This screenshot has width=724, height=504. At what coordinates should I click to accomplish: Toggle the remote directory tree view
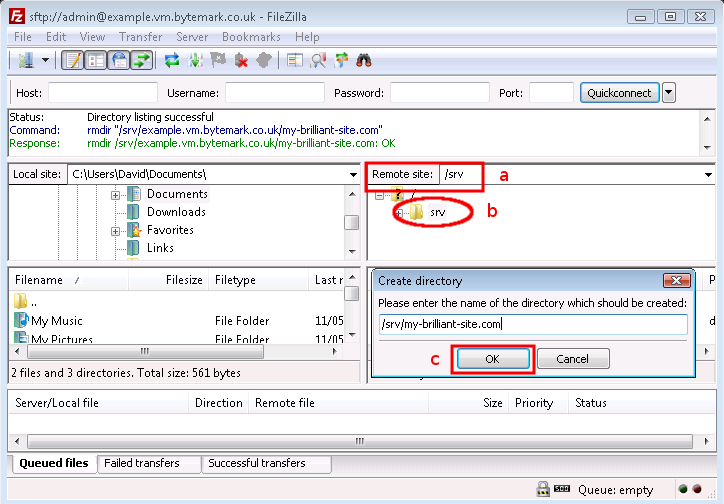[119, 60]
